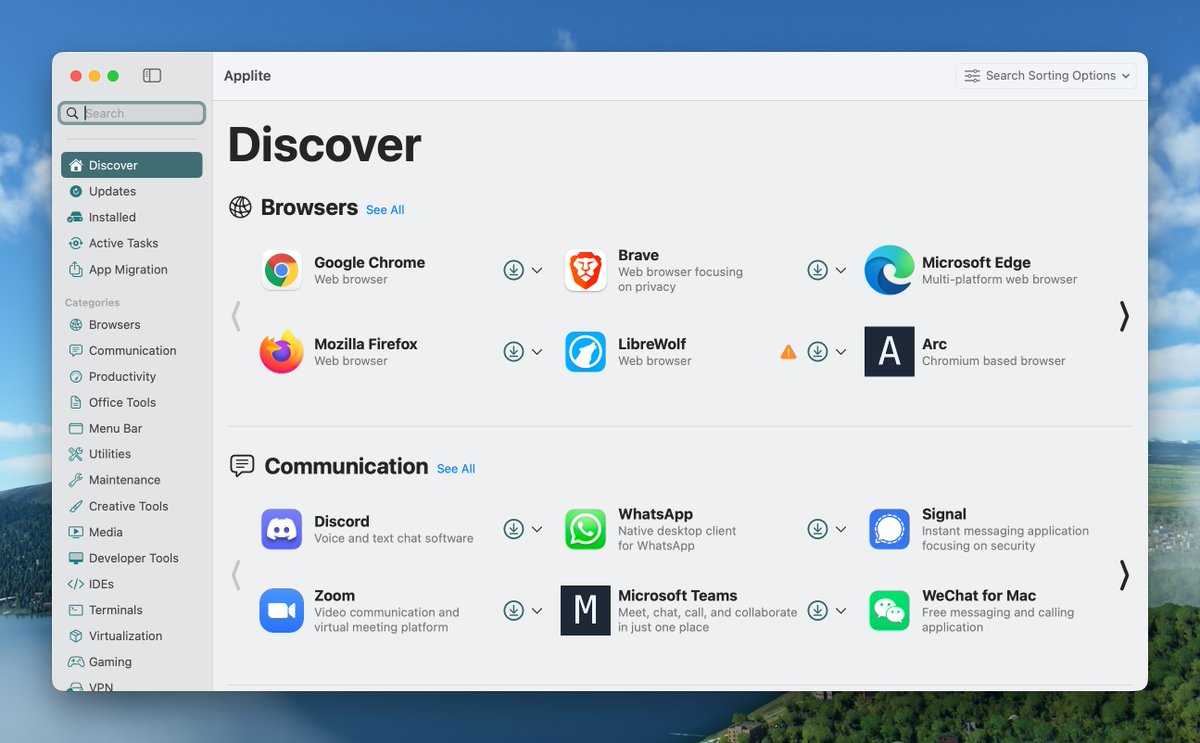Download Microsoft Teams via download icon

818,611
